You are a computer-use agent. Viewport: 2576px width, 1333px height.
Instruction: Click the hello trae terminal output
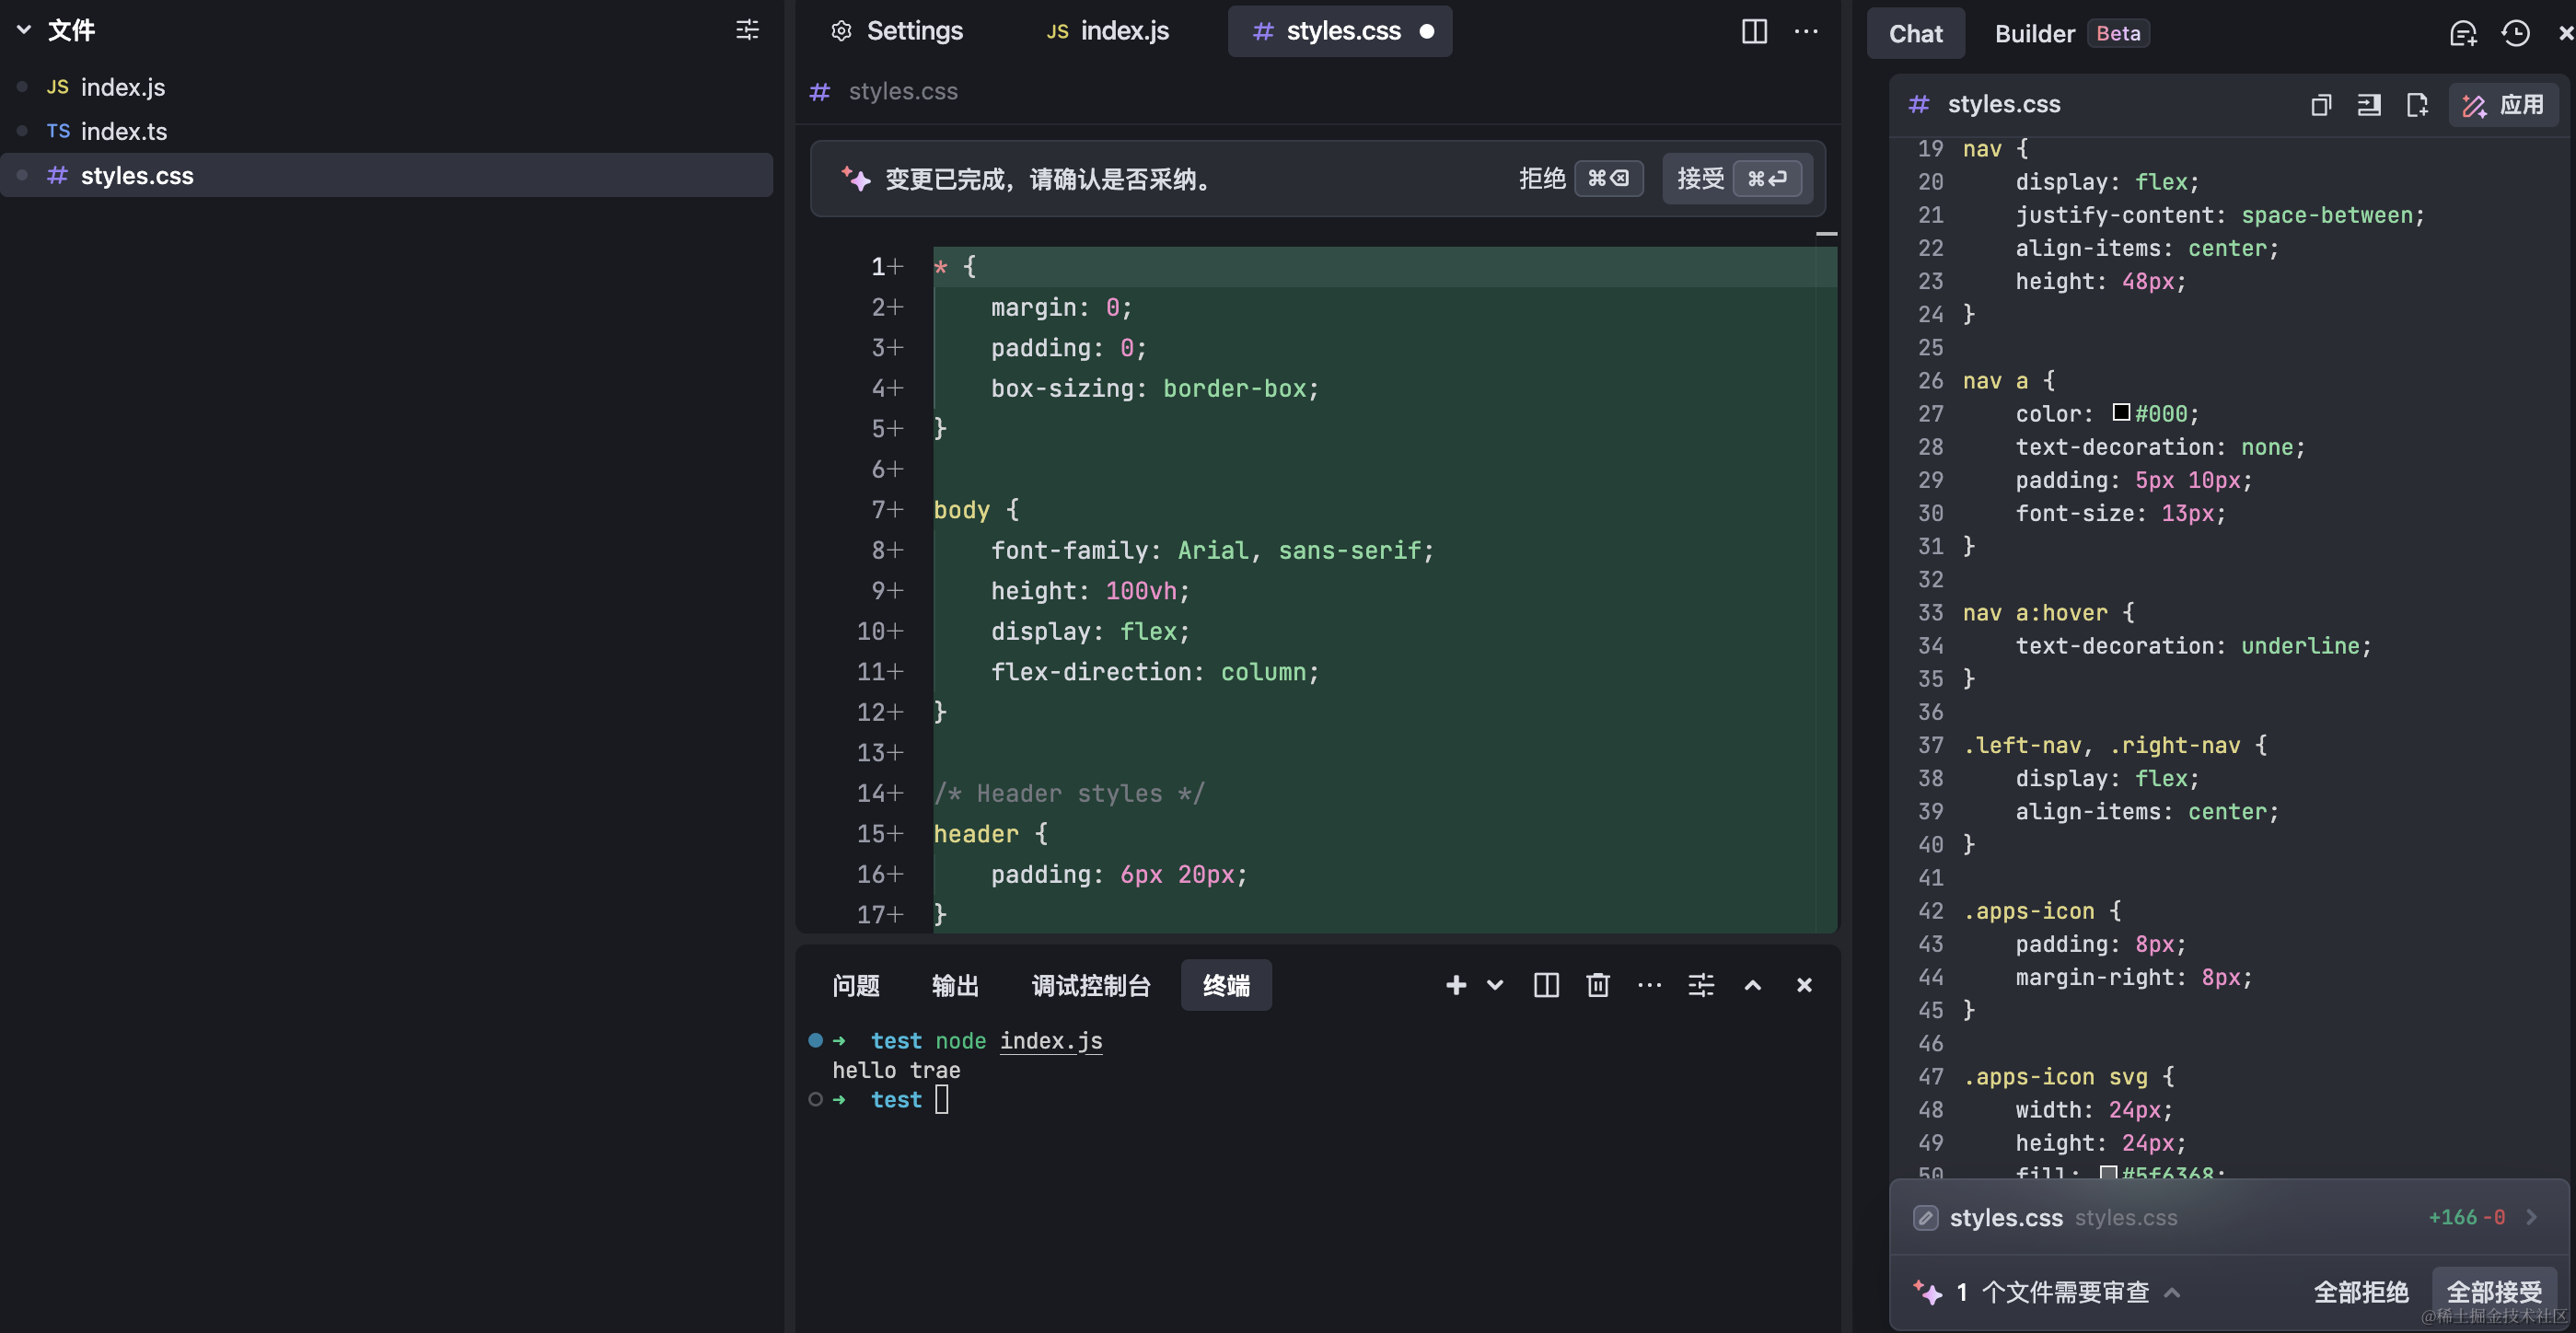tap(896, 1070)
